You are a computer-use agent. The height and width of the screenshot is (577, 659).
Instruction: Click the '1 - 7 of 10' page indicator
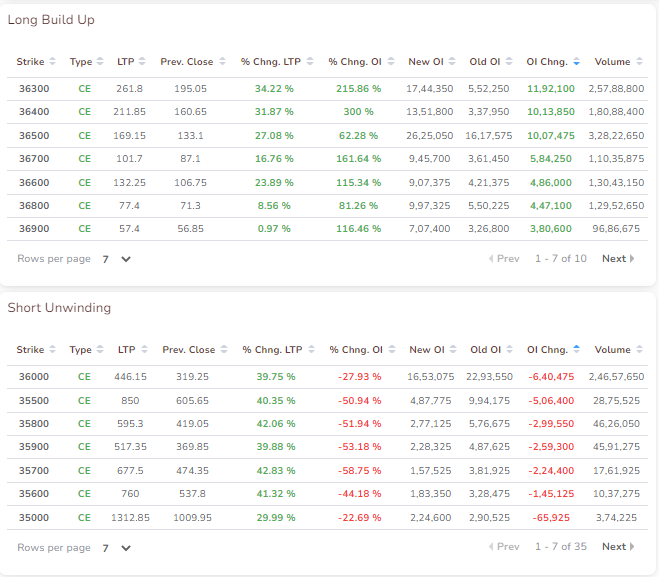pyautogui.click(x=561, y=258)
